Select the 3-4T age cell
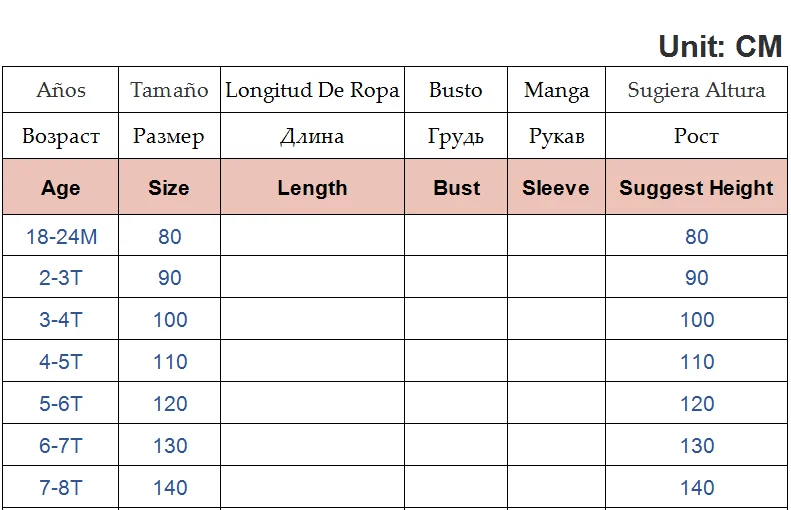The width and height of the screenshot is (791, 510). coord(61,320)
